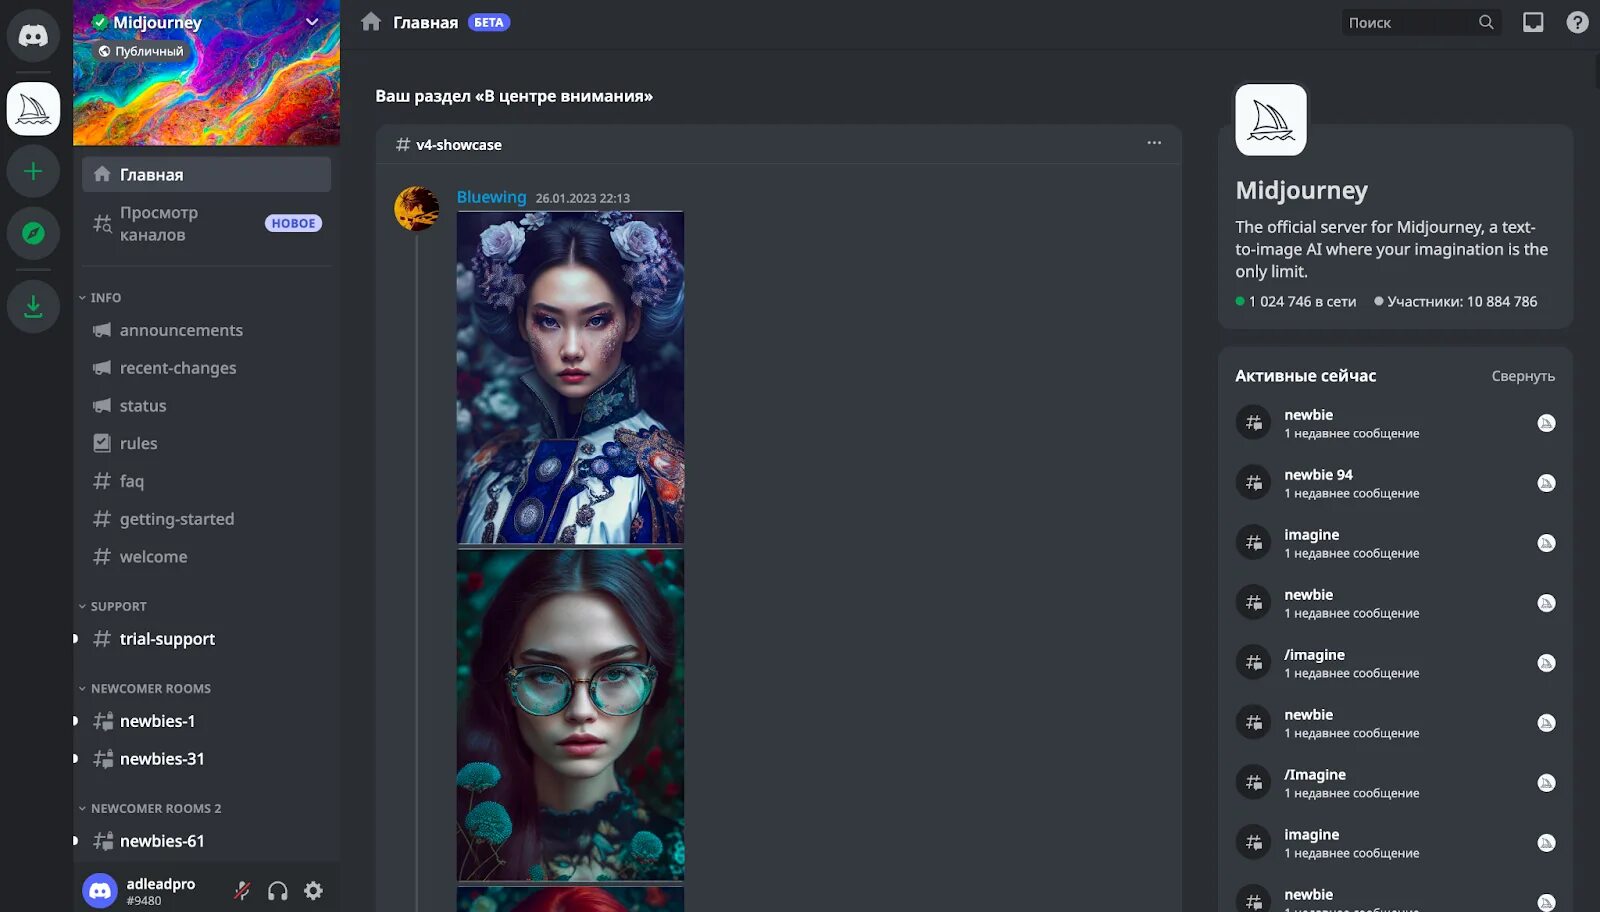
Task: Click the Публичный server badge
Action: pos(141,51)
